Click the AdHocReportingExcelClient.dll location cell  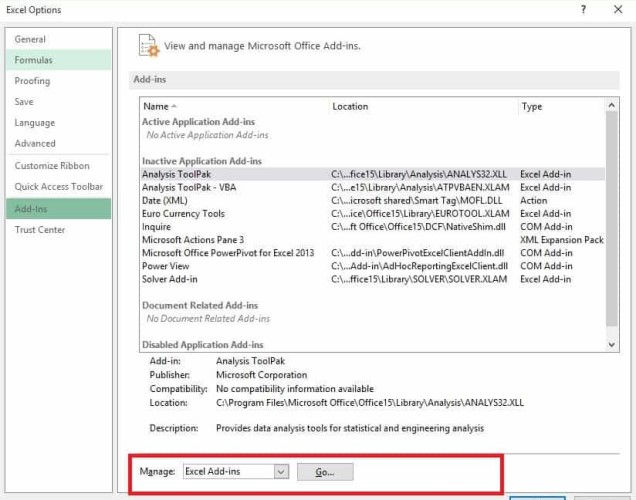419,266
